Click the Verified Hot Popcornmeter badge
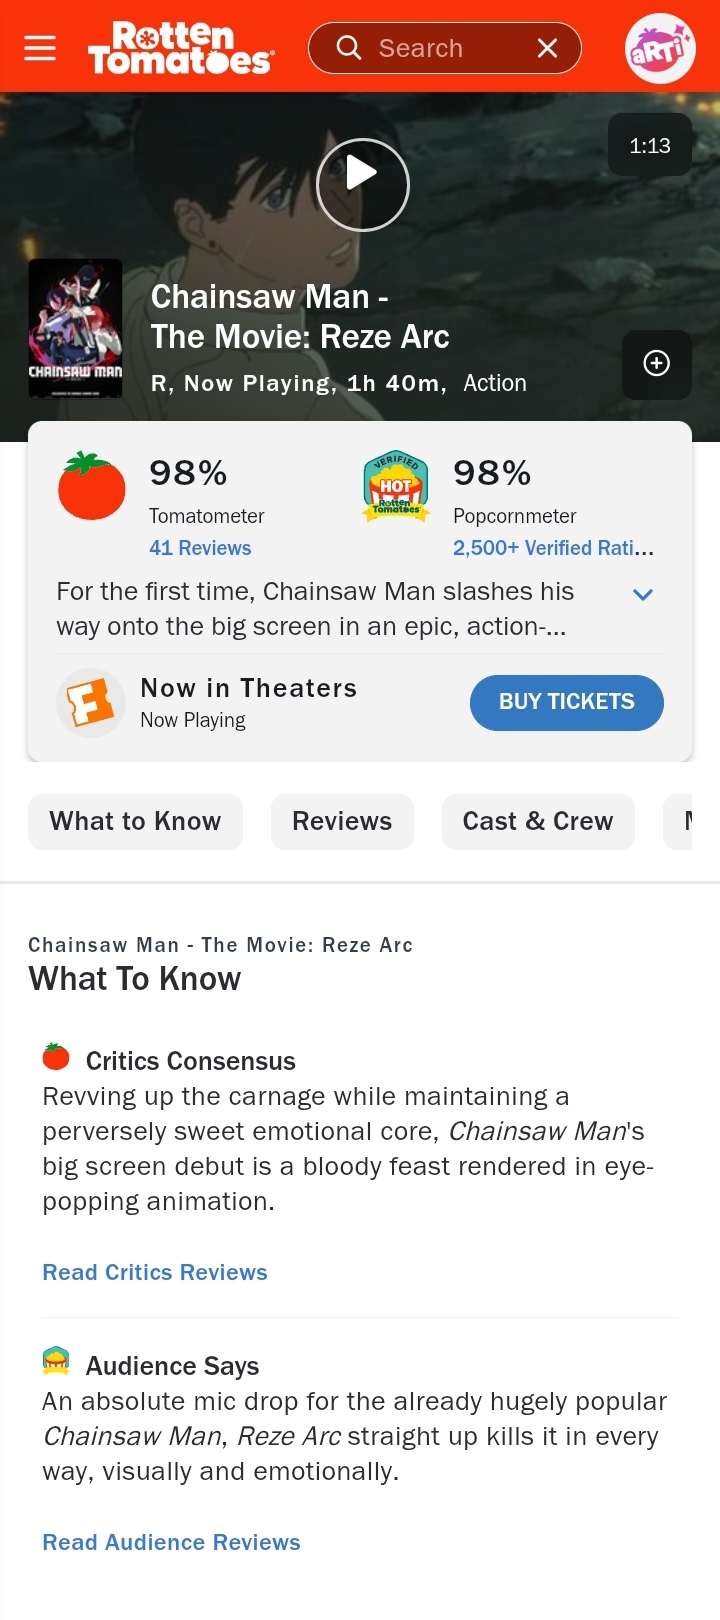Image resolution: width=720 pixels, height=1620 pixels. point(396,487)
